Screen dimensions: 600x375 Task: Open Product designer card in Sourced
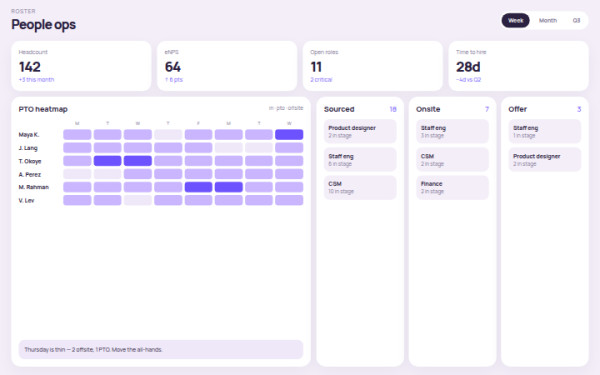click(x=360, y=132)
